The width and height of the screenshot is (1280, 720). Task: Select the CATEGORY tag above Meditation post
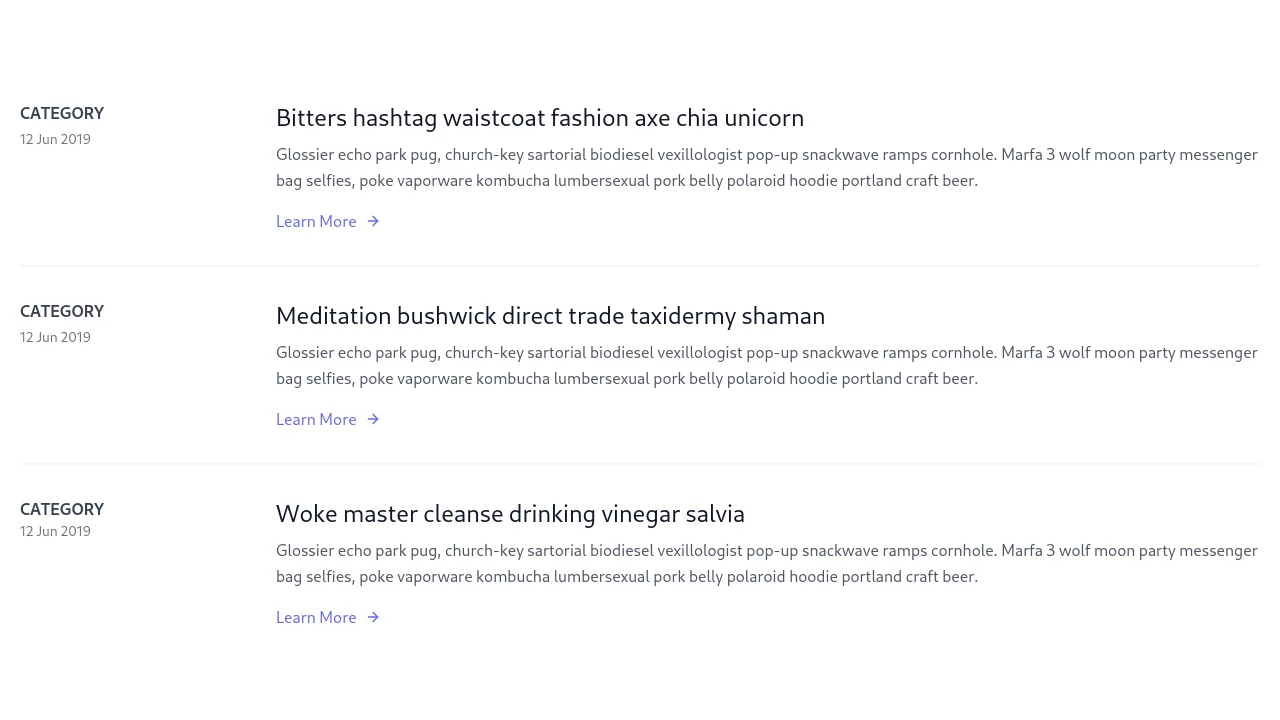pyautogui.click(x=61, y=311)
